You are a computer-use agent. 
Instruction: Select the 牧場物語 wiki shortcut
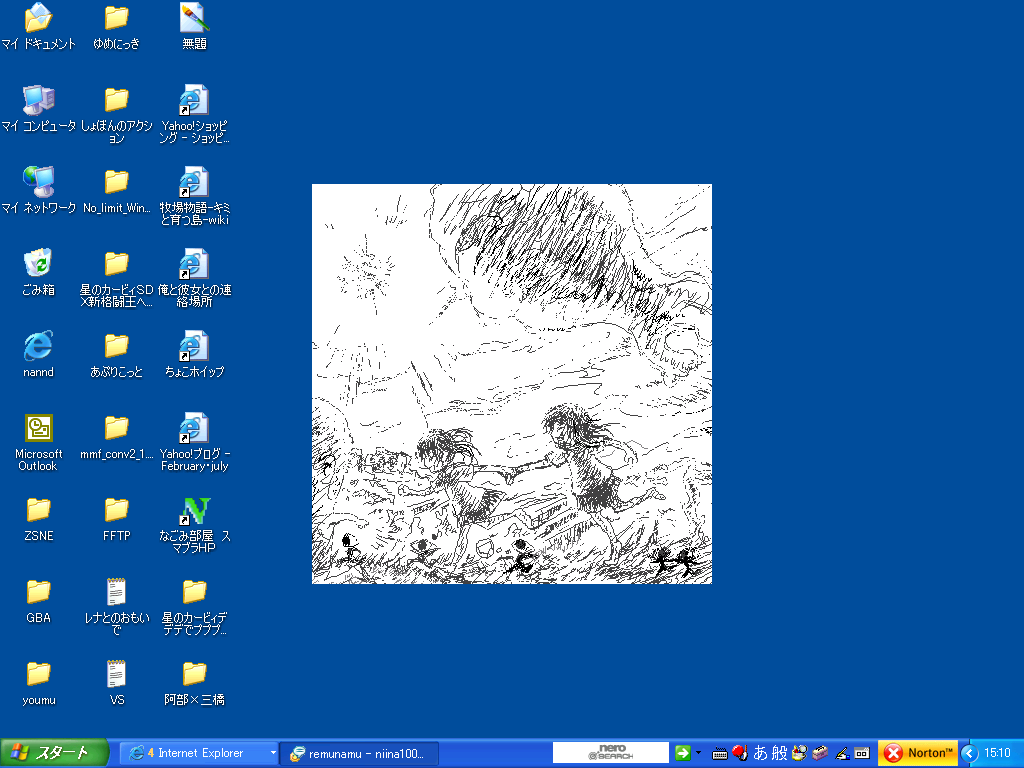[x=194, y=197]
